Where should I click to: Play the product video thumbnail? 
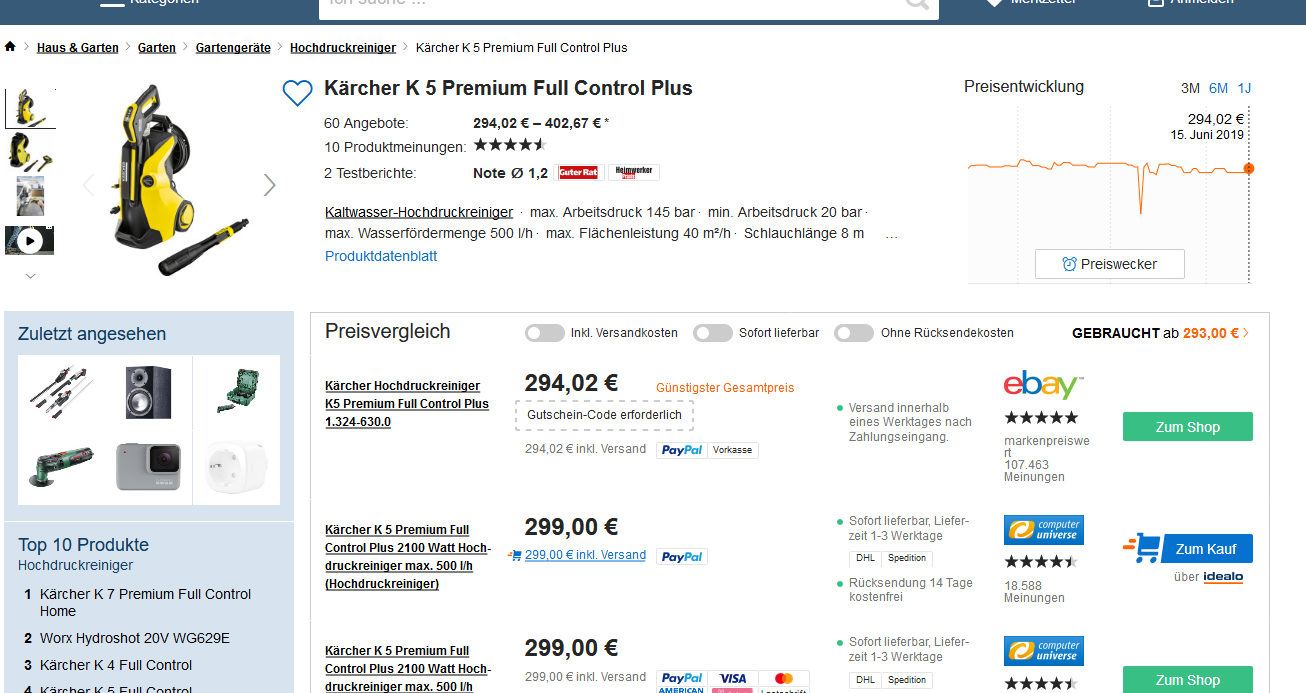pyautogui.click(x=30, y=240)
